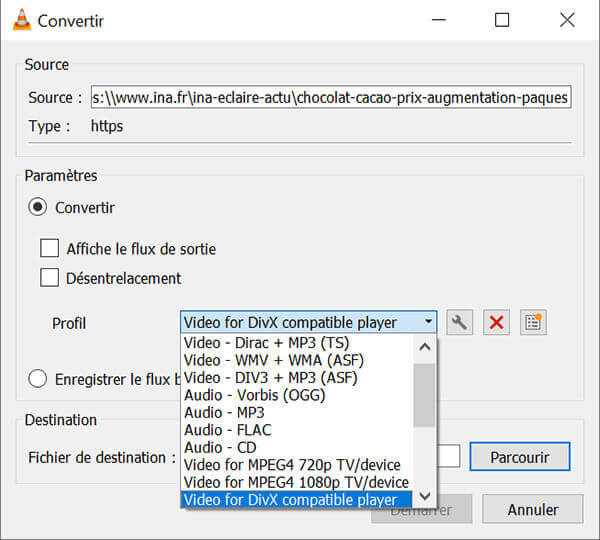Select Video for MPEG4 1080p TV/device
The width and height of the screenshot is (600, 540).
point(297,483)
